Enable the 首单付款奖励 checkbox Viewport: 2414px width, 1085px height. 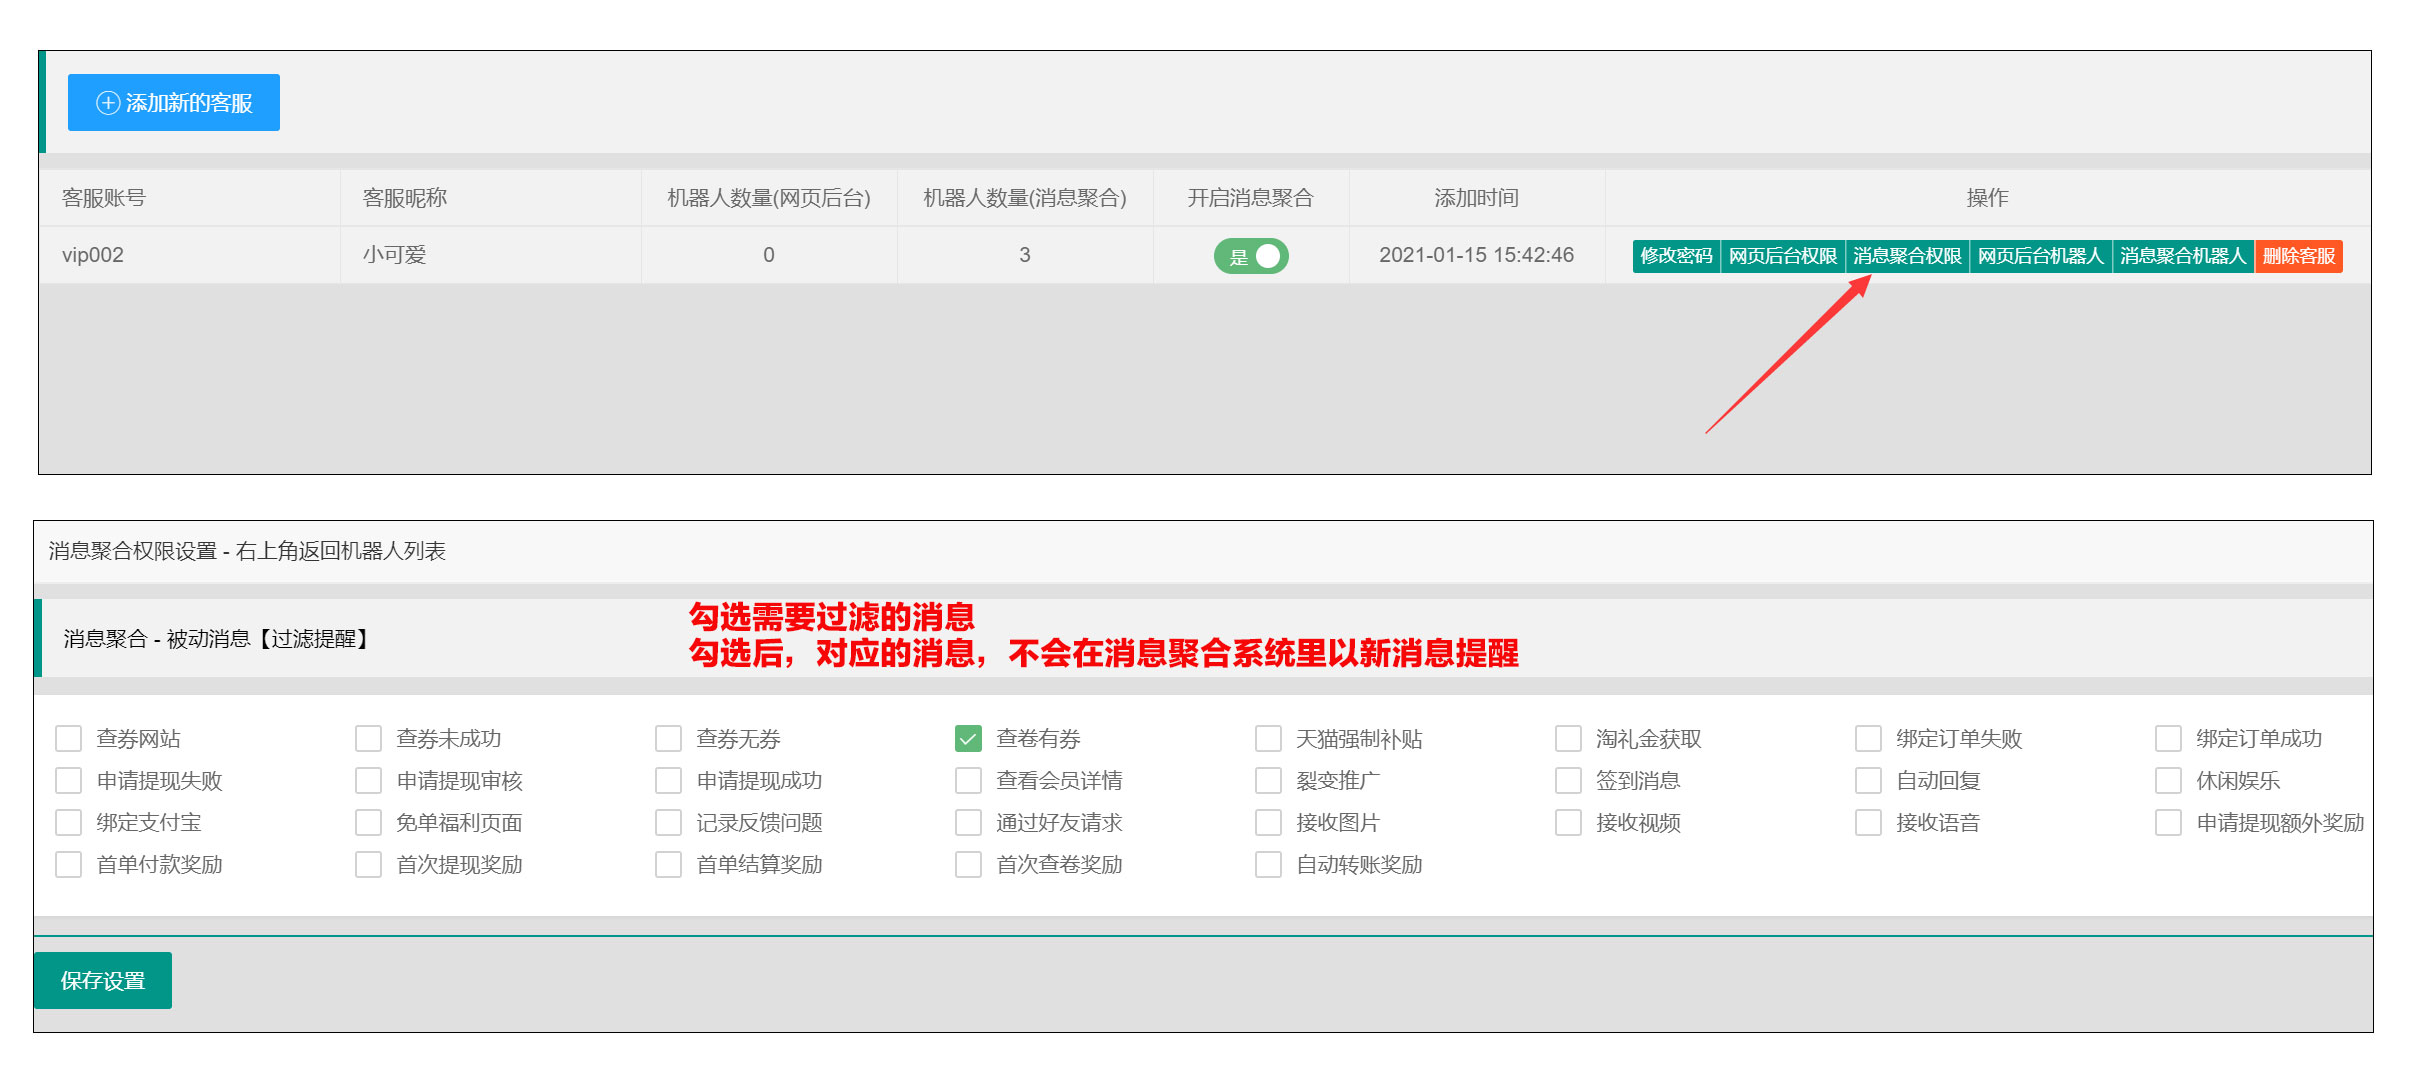click(68, 865)
